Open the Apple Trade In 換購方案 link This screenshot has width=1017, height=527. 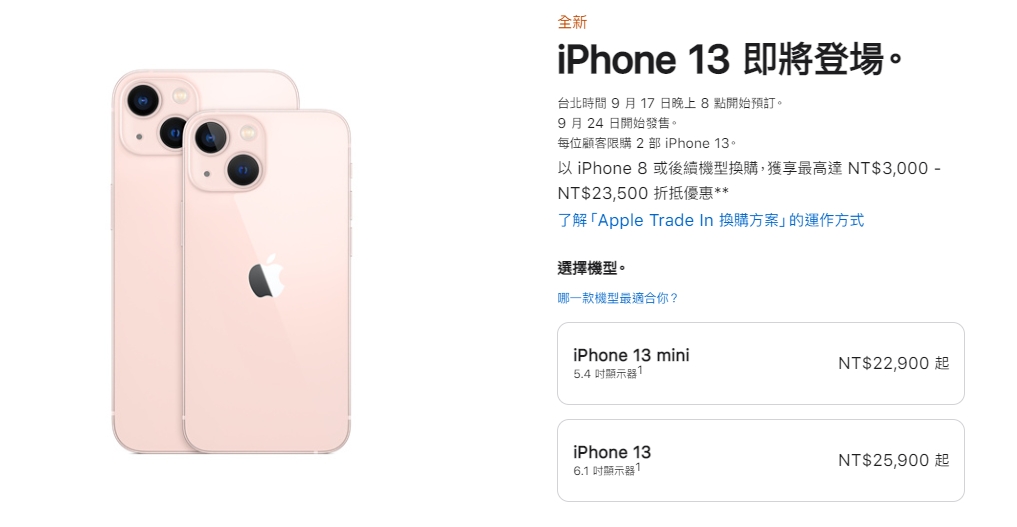point(711,220)
